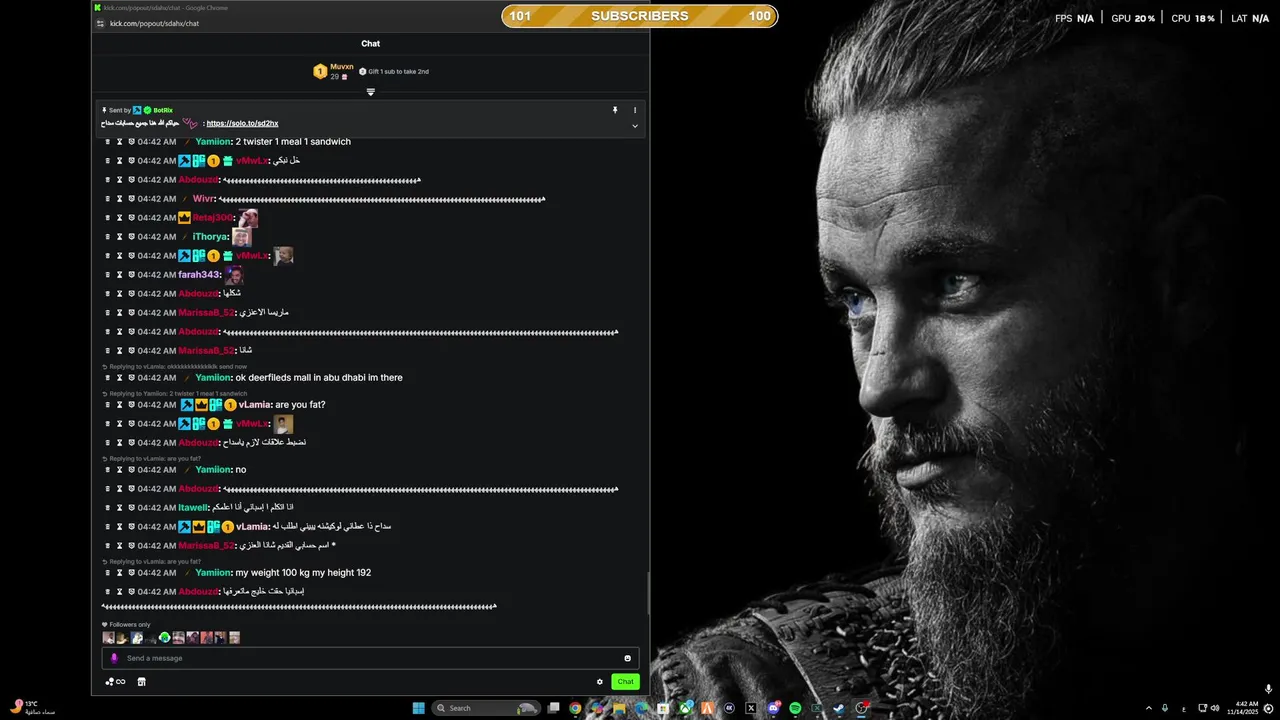Open the weather widget on taskbar

pos(33,707)
